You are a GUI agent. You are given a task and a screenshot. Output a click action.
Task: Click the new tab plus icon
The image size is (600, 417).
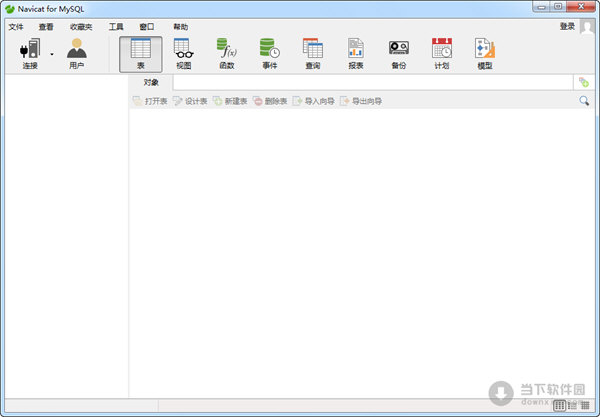point(584,82)
